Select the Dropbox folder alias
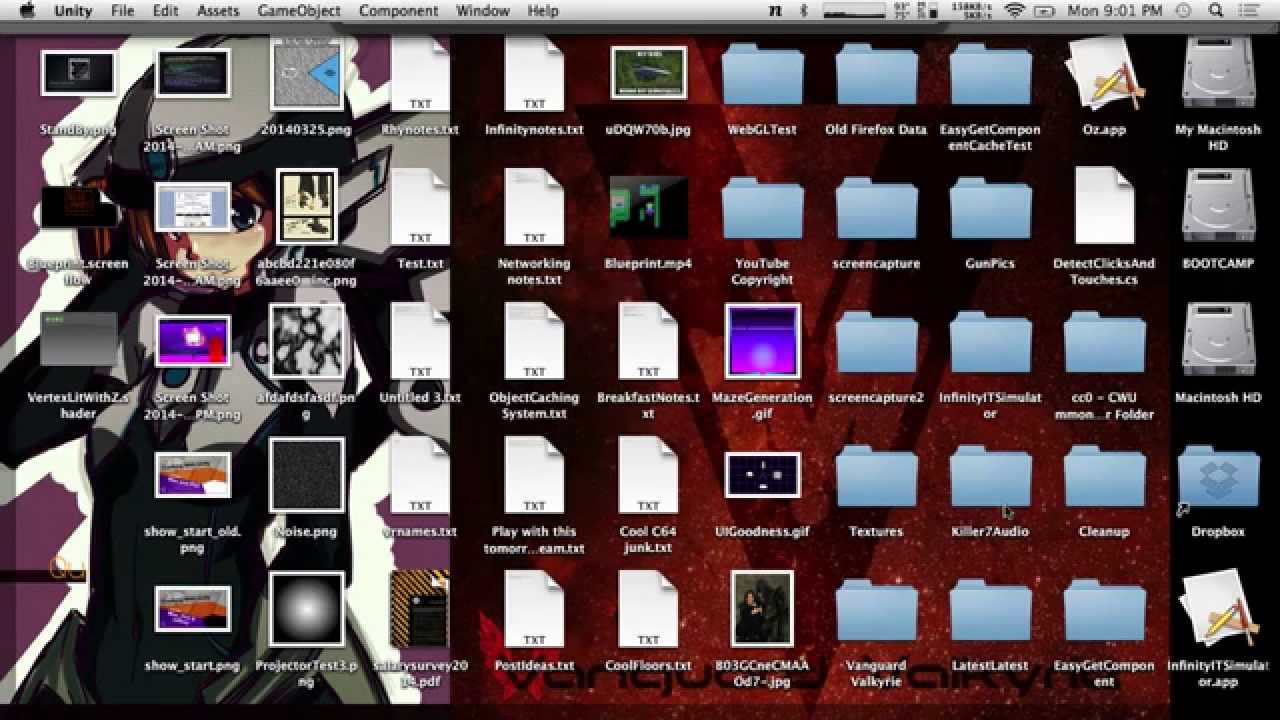1280x720 pixels. 1218,477
